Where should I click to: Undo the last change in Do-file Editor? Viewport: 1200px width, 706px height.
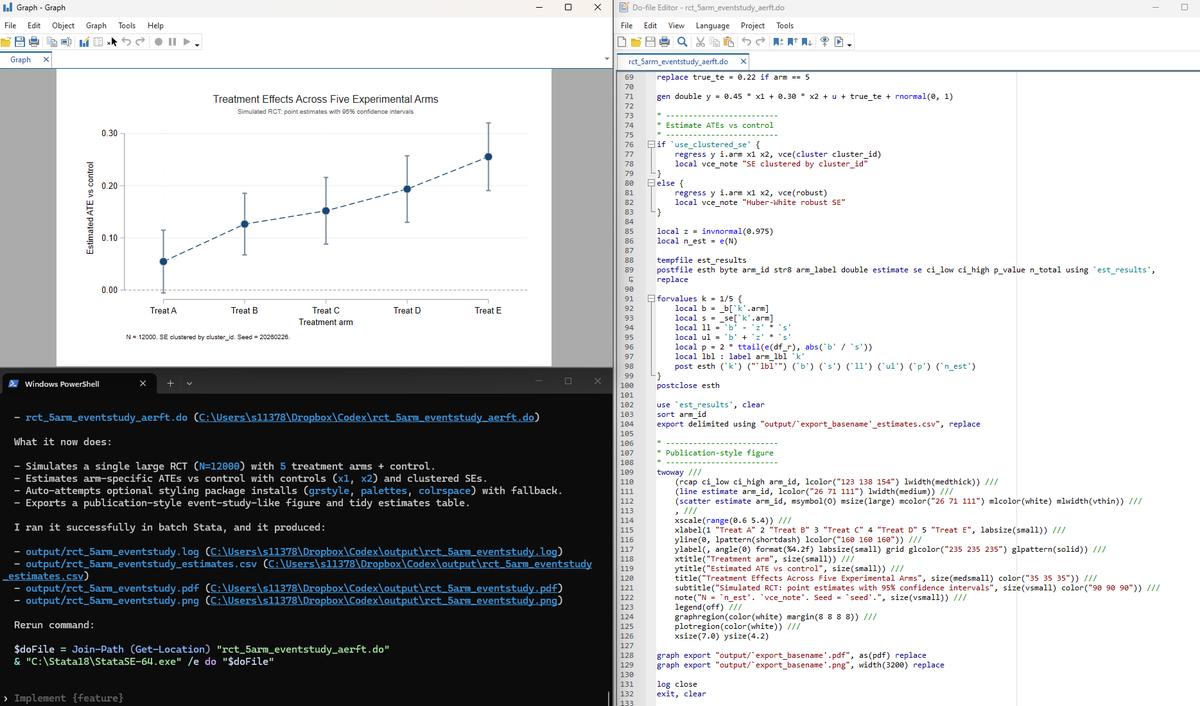click(746, 42)
